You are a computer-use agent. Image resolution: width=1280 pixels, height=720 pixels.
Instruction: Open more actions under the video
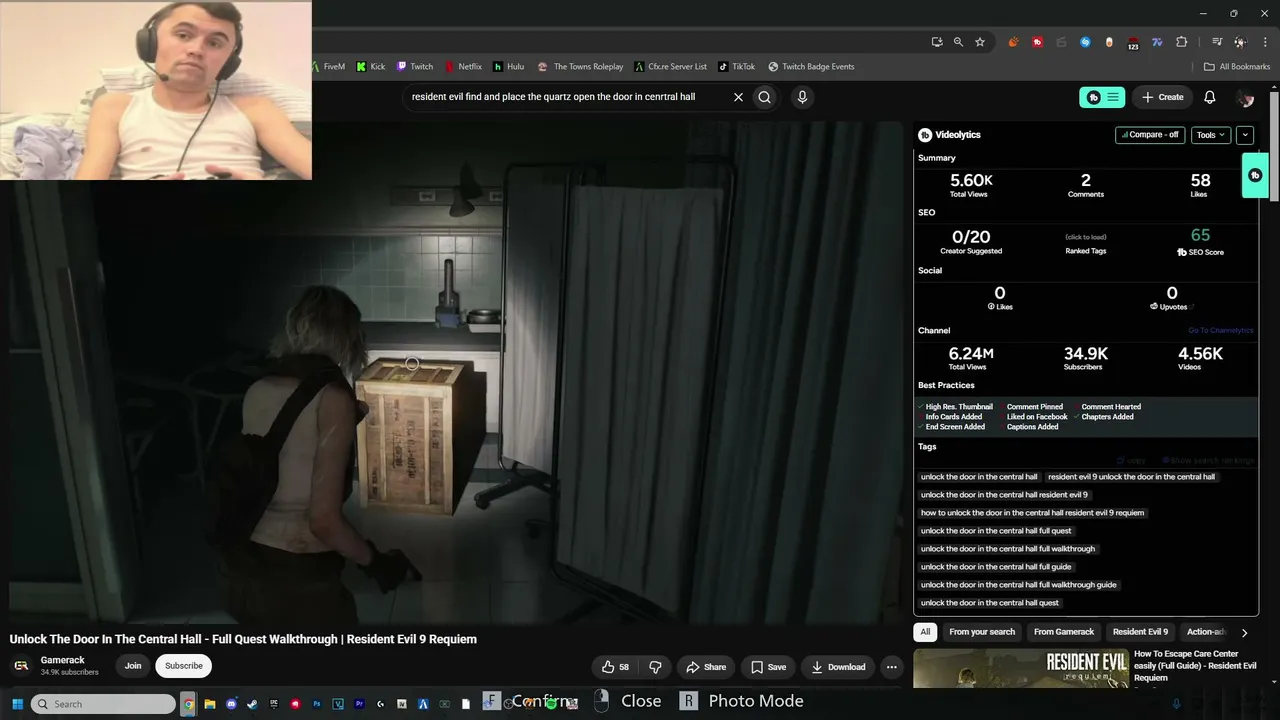click(891, 667)
